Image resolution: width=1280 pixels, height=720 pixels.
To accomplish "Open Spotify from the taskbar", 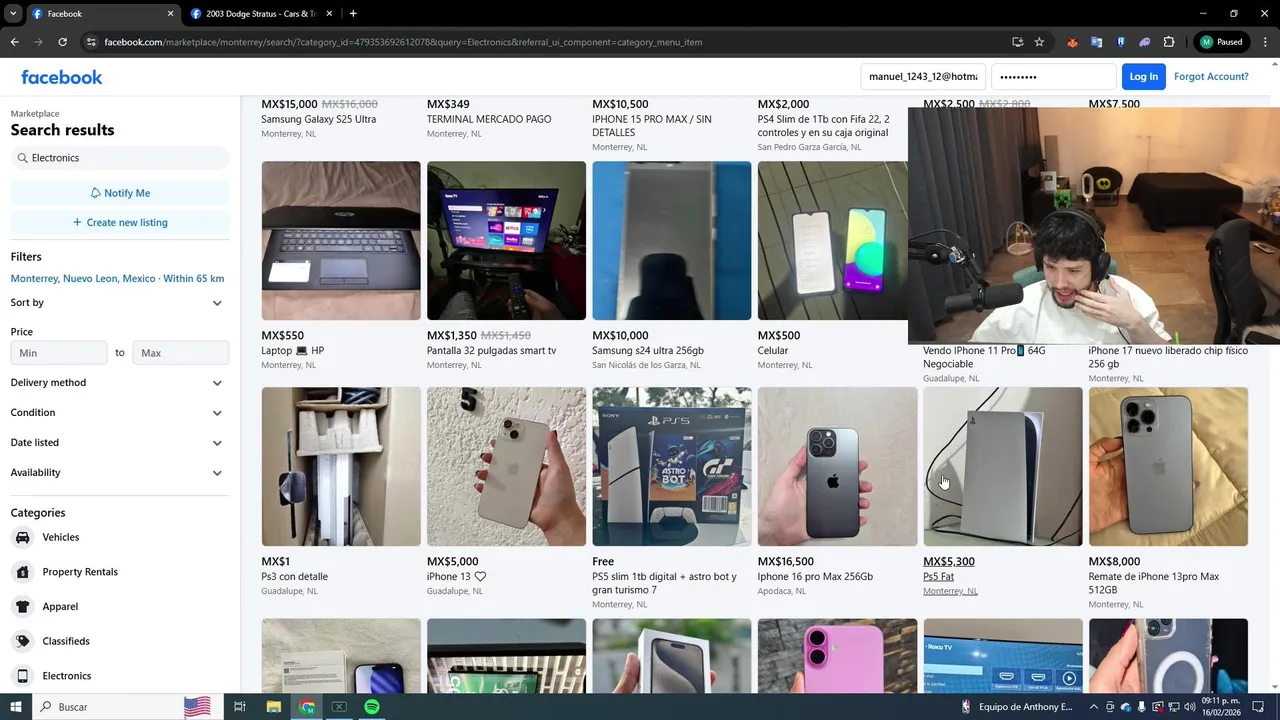I will click(372, 707).
